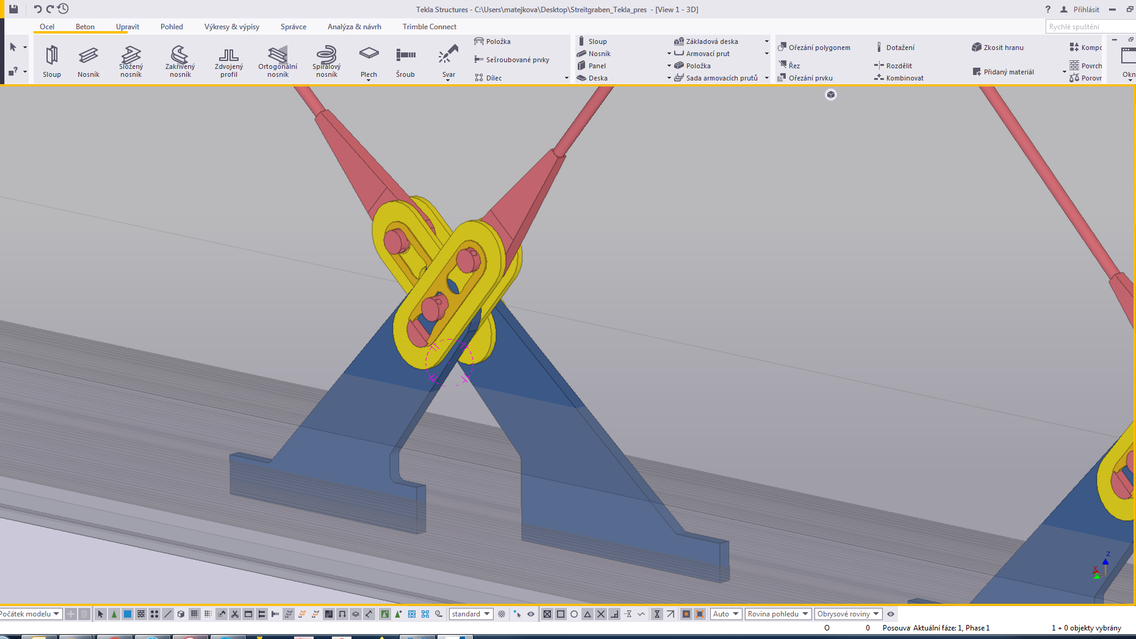
Task: Toggle the eye icon after Obrysové roviny
Action: pyautogui.click(x=890, y=614)
